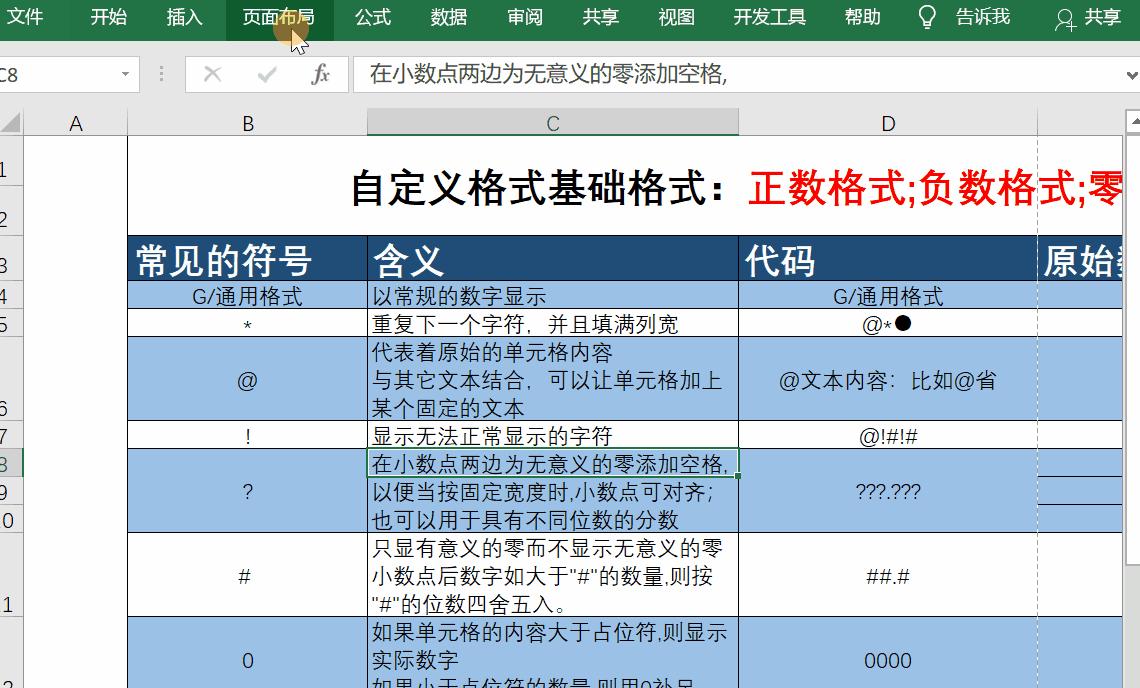Open the 文件 menu

(x=28, y=17)
